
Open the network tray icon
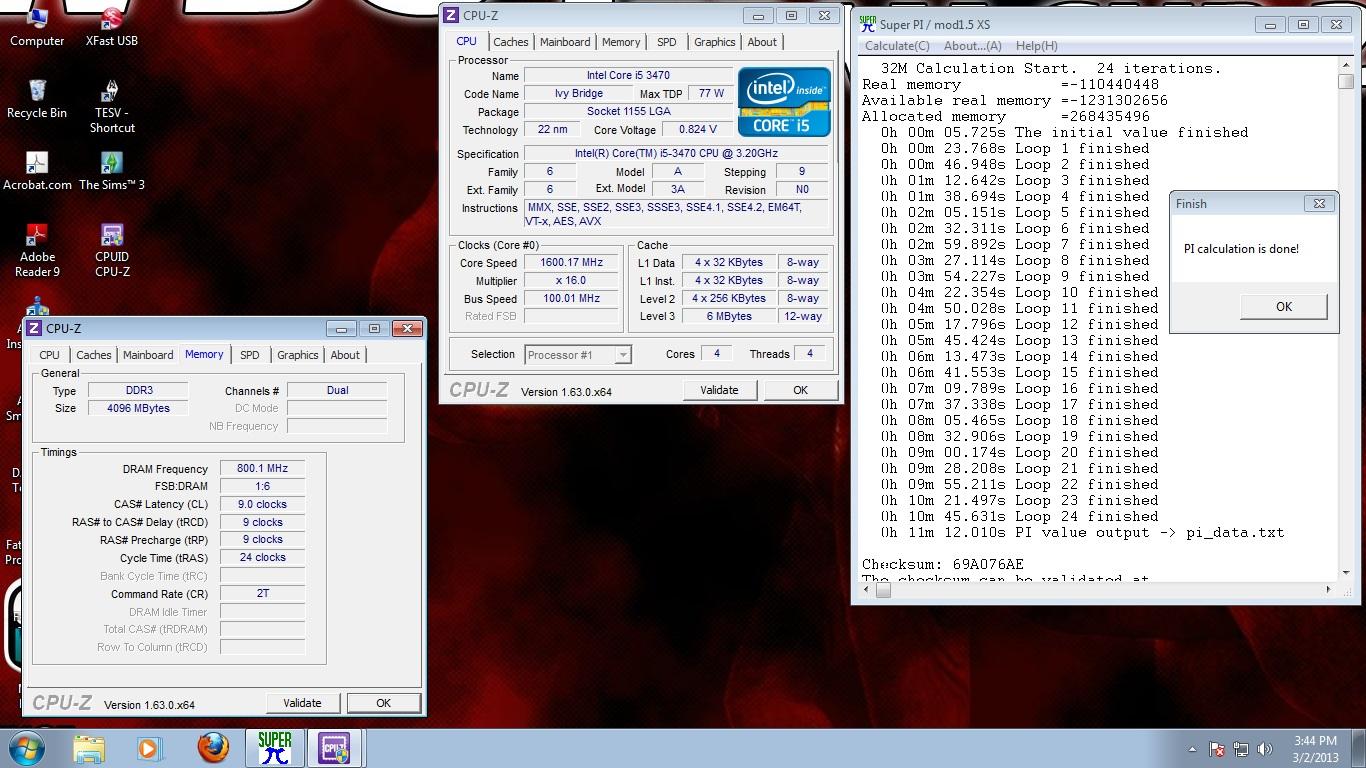coord(1241,749)
